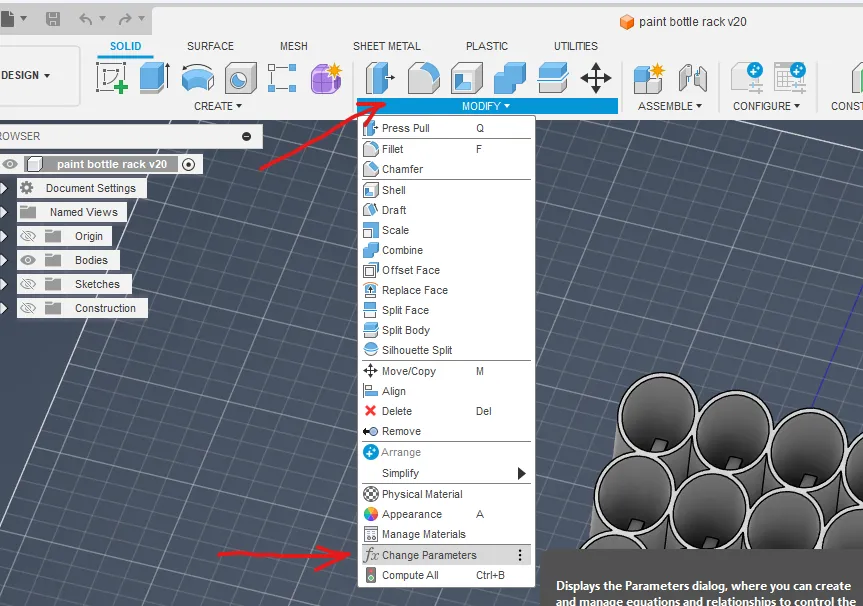
Task: Open the CONFIGURE dropdown menu
Action: (x=766, y=106)
